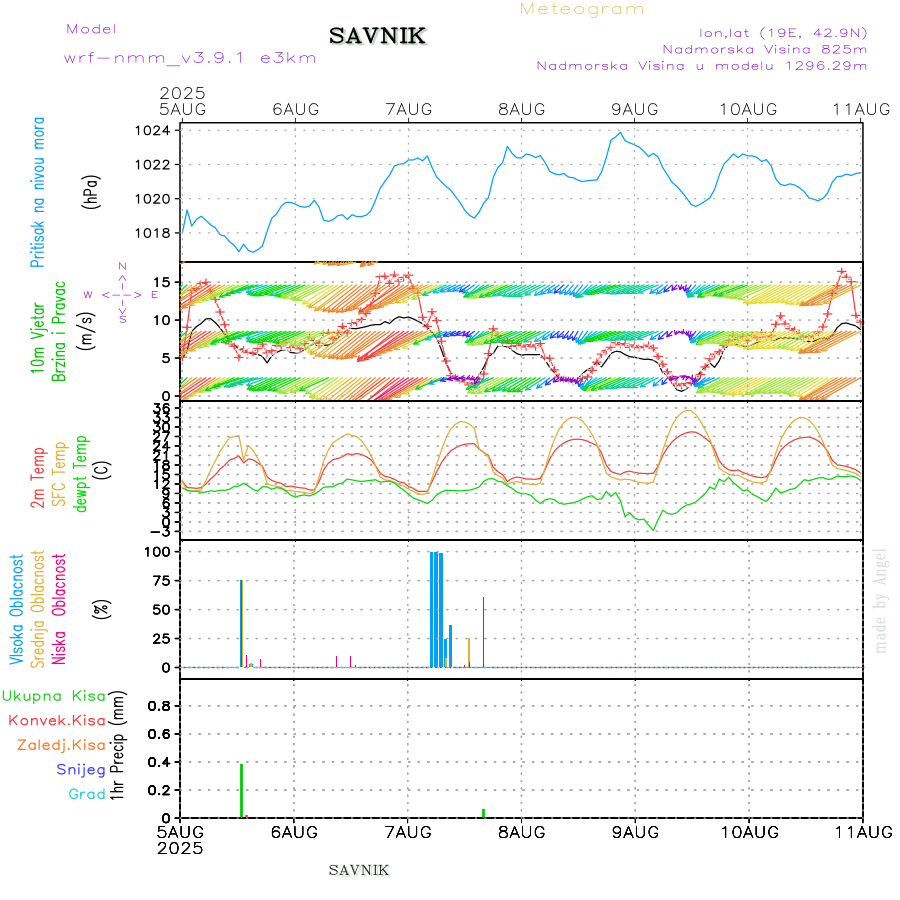This screenshot has width=900, height=900.
Task: Click the 'Meteogram' heading text
Action: [x=582, y=9]
